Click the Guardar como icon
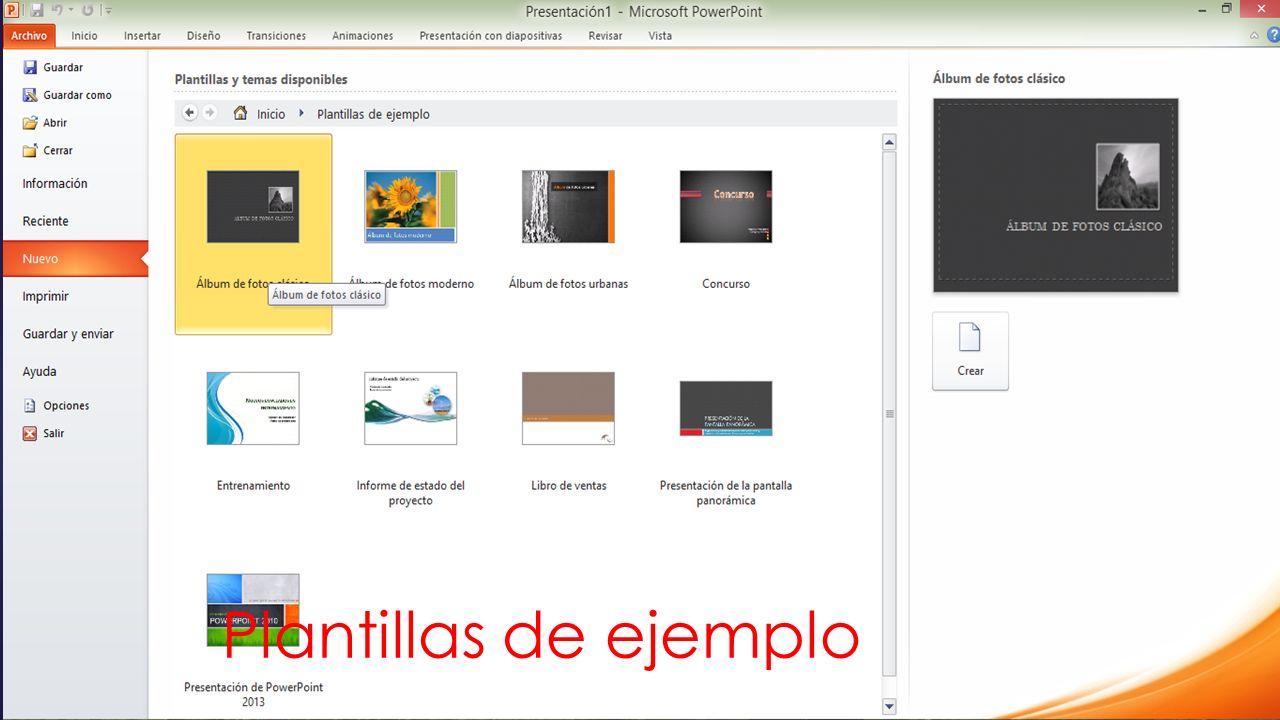1280x720 pixels. pyautogui.click(x=30, y=95)
